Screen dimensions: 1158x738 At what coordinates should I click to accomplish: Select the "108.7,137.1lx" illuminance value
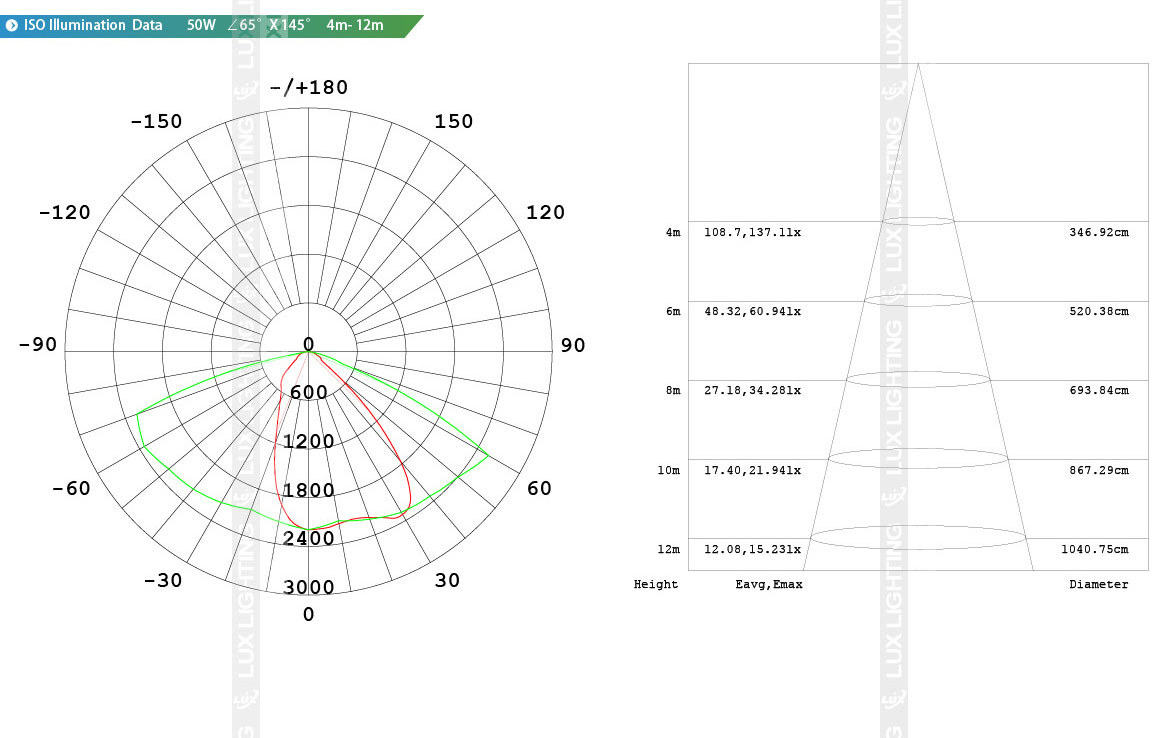pos(753,233)
